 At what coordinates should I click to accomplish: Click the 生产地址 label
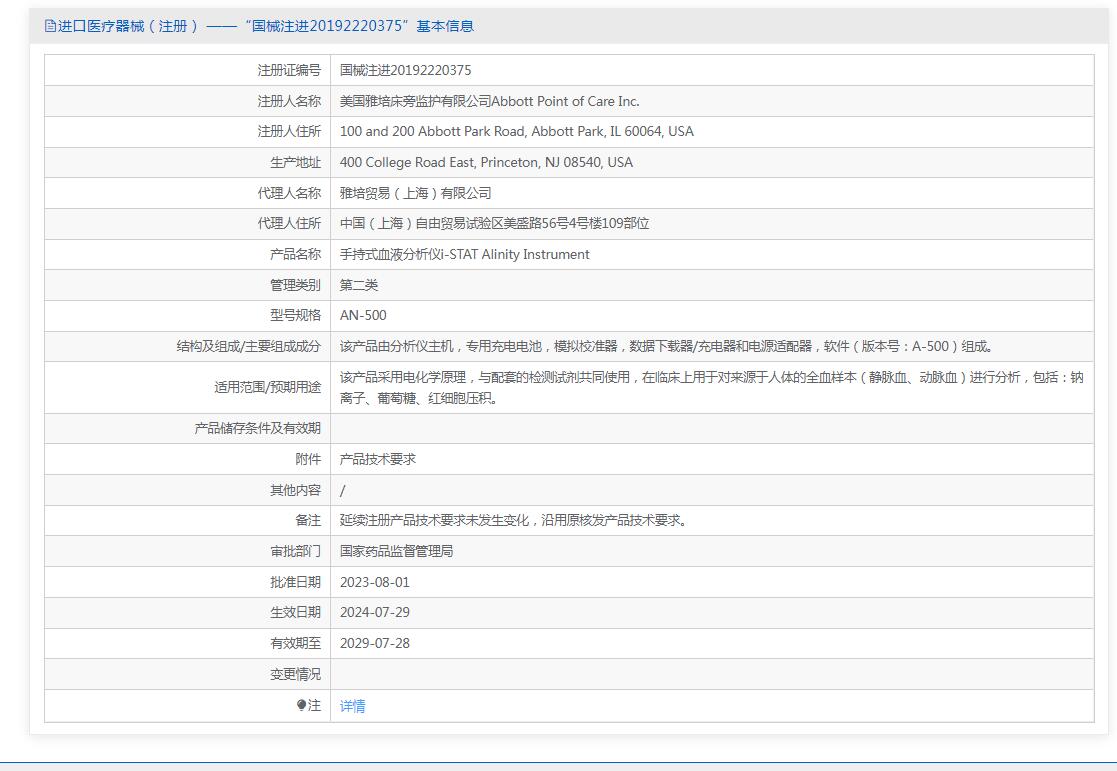[296, 162]
